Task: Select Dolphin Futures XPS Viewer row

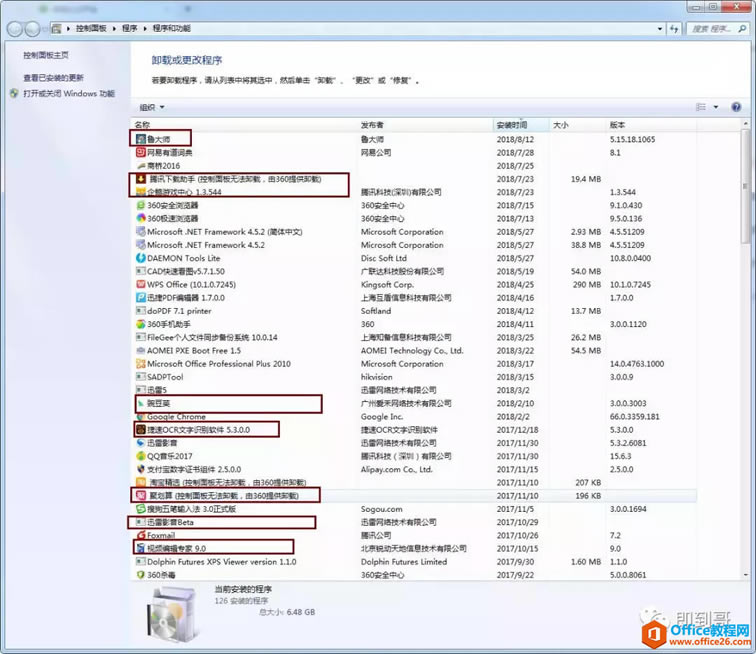Action: tap(414, 562)
